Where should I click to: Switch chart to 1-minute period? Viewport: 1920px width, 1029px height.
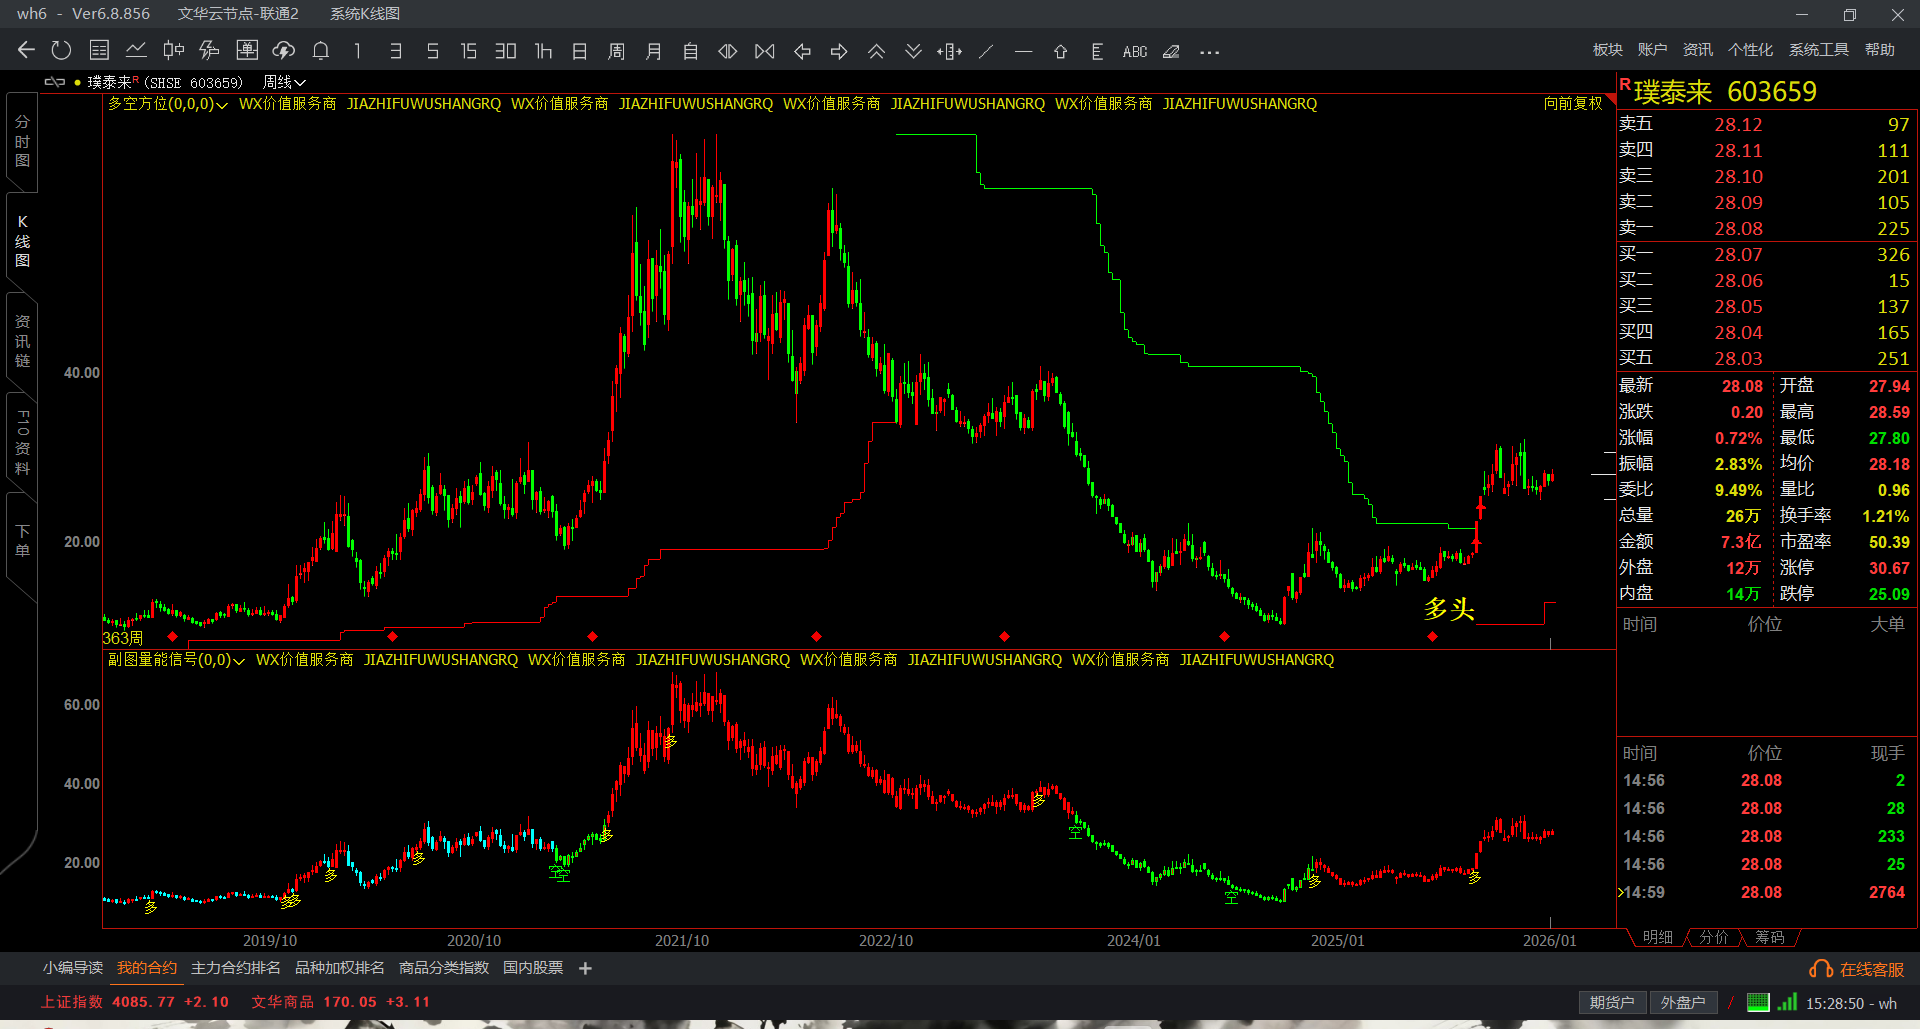coord(357,51)
